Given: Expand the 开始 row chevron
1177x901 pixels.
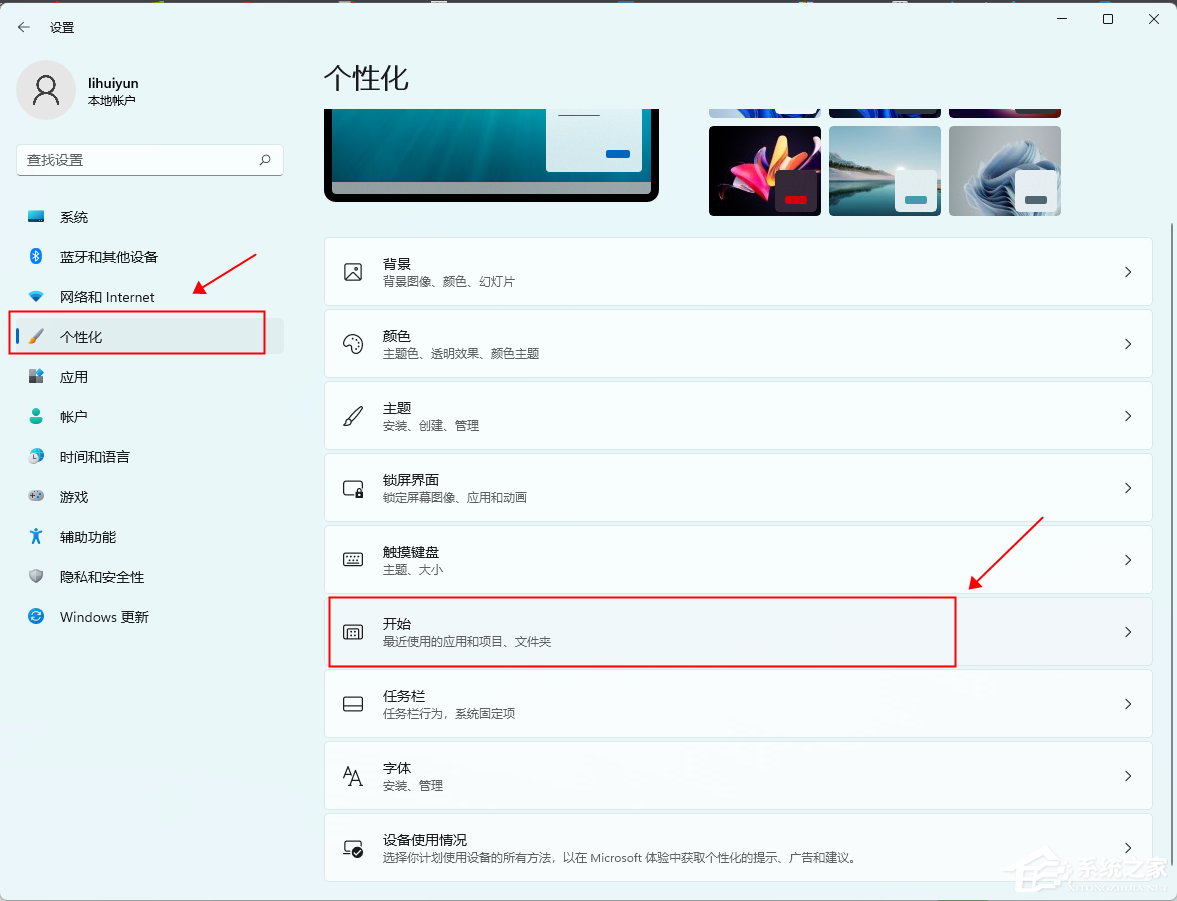Looking at the screenshot, I should click(1127, 632).
